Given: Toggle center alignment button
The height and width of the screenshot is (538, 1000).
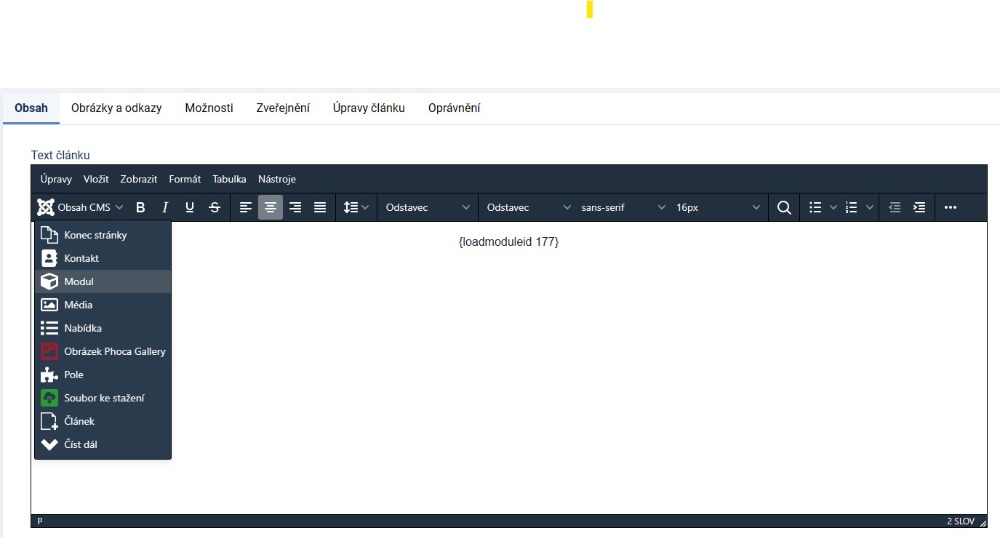Looking at the screenshot, I should 270,208.
